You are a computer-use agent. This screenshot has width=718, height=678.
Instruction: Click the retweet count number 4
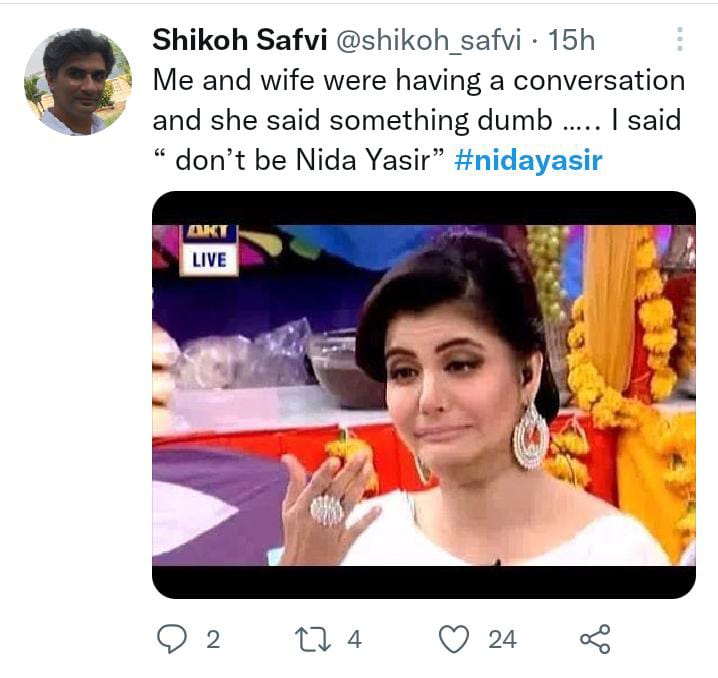pos(354,639)
